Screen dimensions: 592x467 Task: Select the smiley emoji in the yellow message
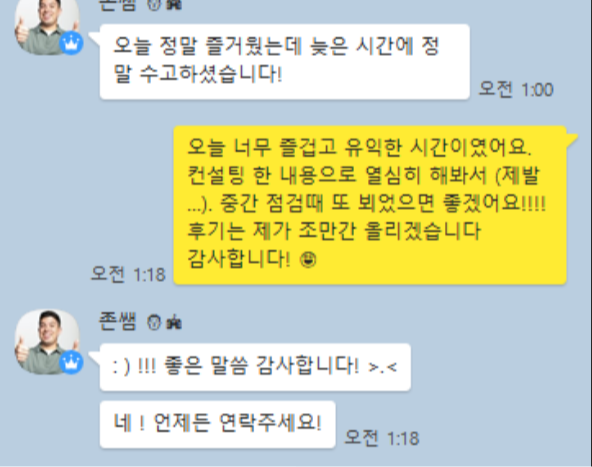click(x=308, y=260)
